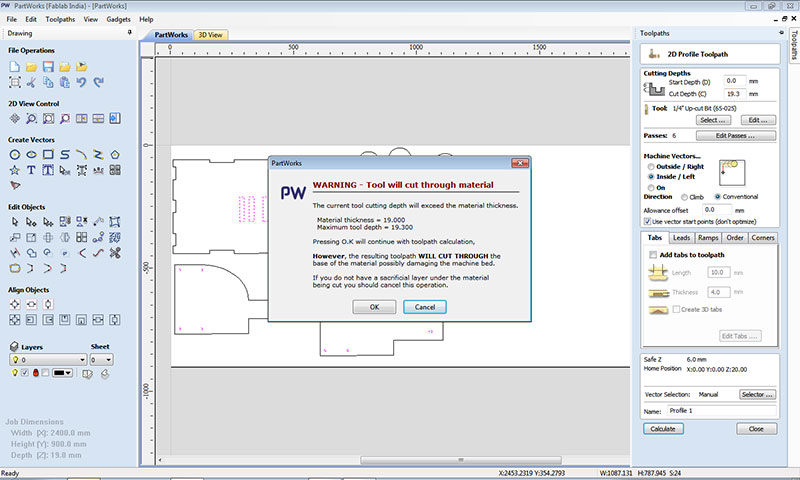Click the Close button in Toolpaths panel
Viewport: 800px width, 480px height.
click(757, 429)
